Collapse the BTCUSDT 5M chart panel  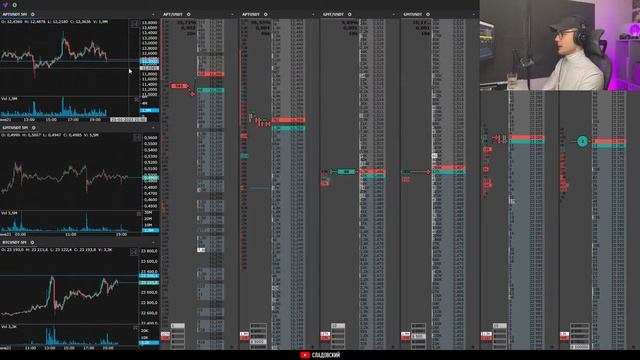click(153, 242)
